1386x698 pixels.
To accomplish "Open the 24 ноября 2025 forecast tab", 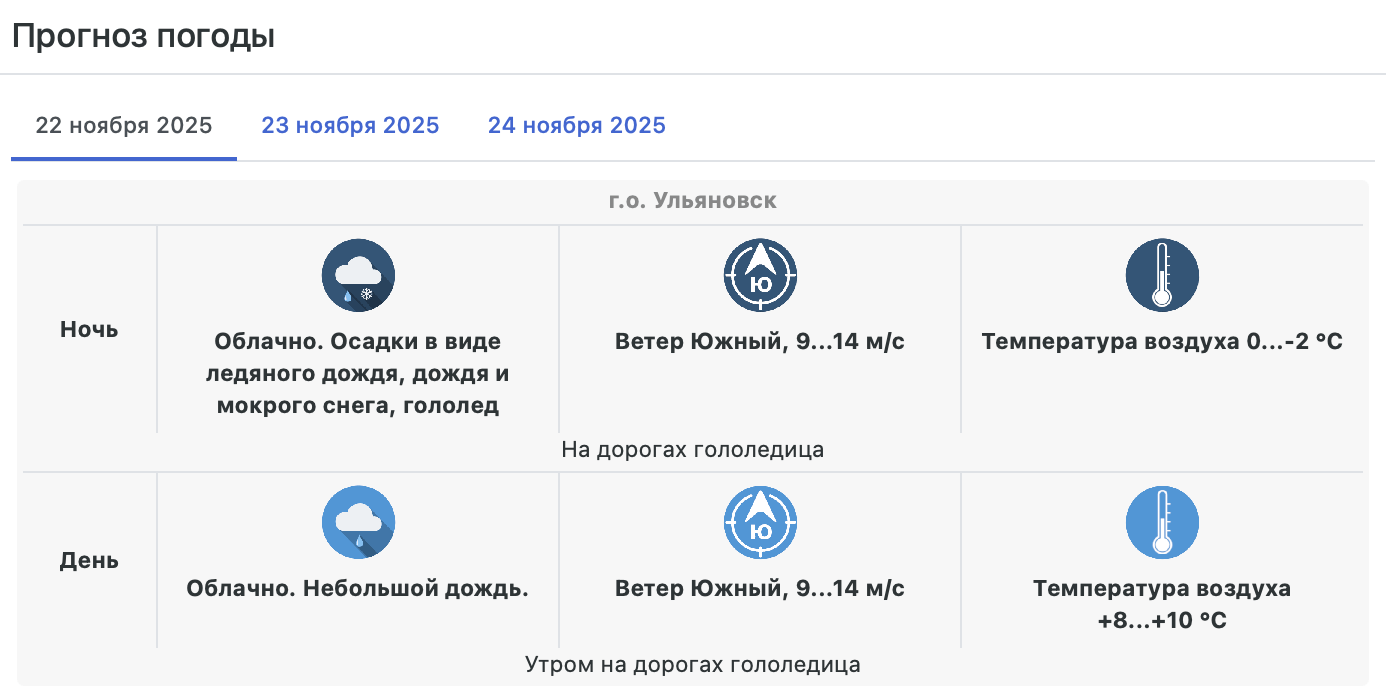I will point(576,126).
